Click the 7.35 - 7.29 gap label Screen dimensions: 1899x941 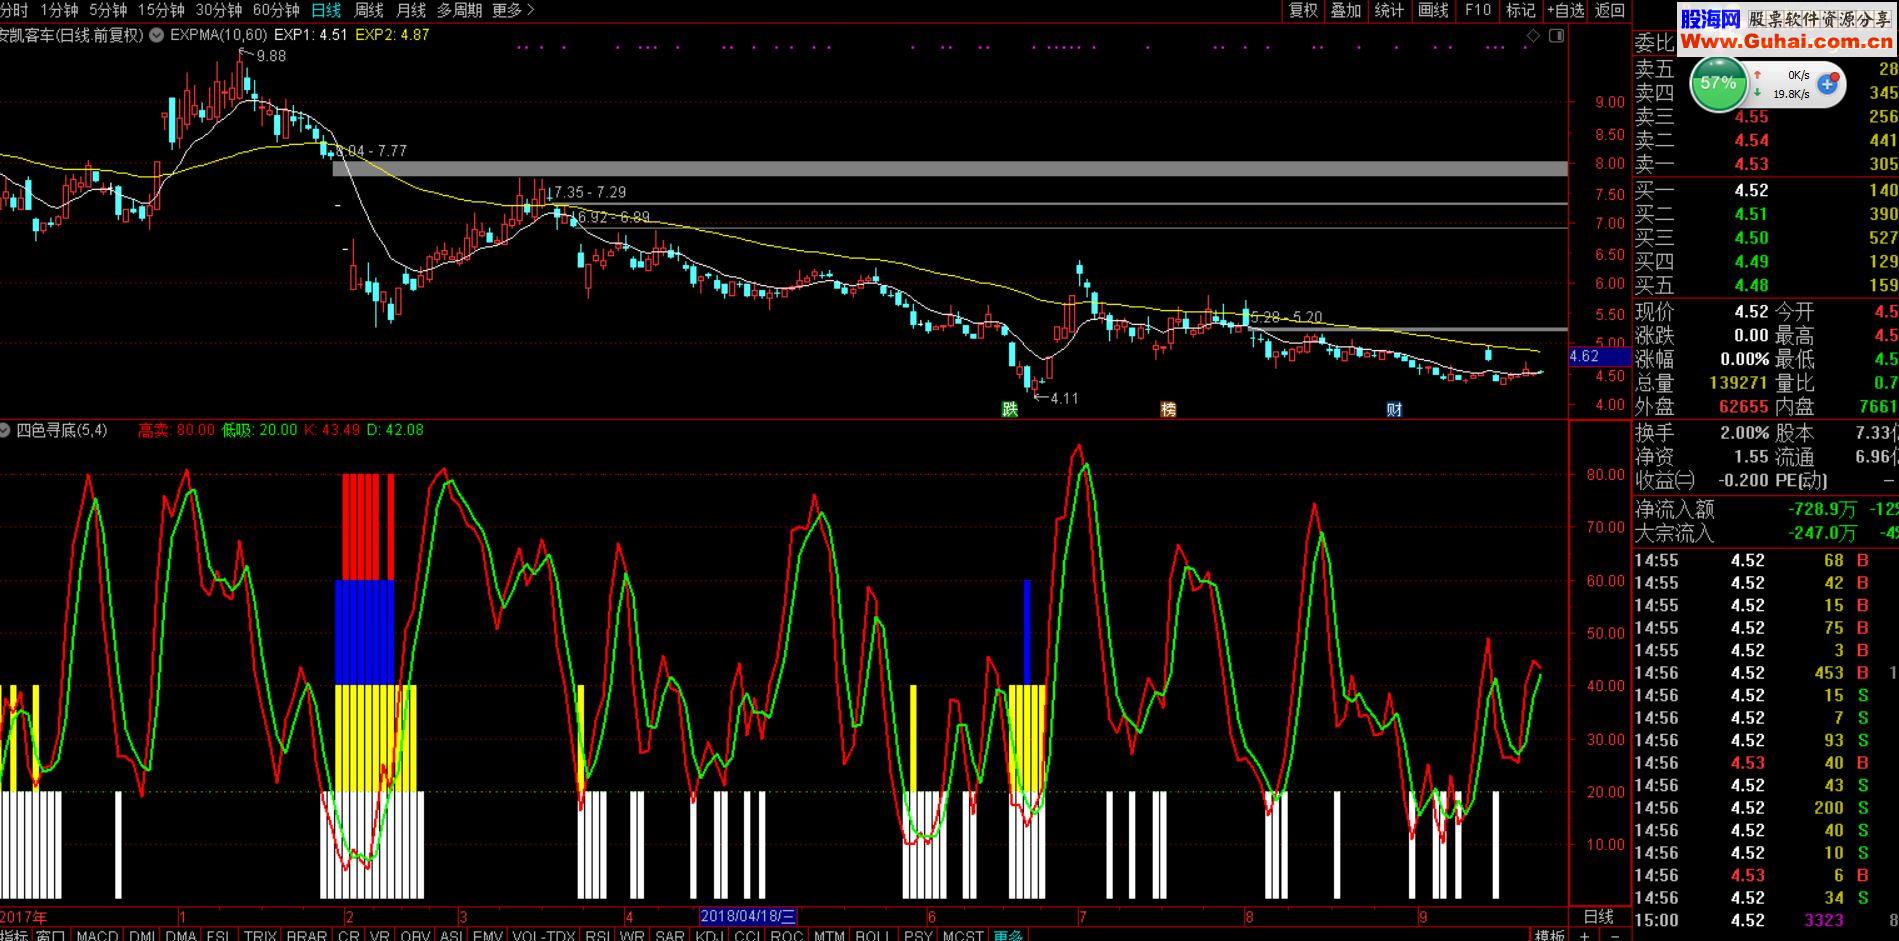click(x=589, y=192)
